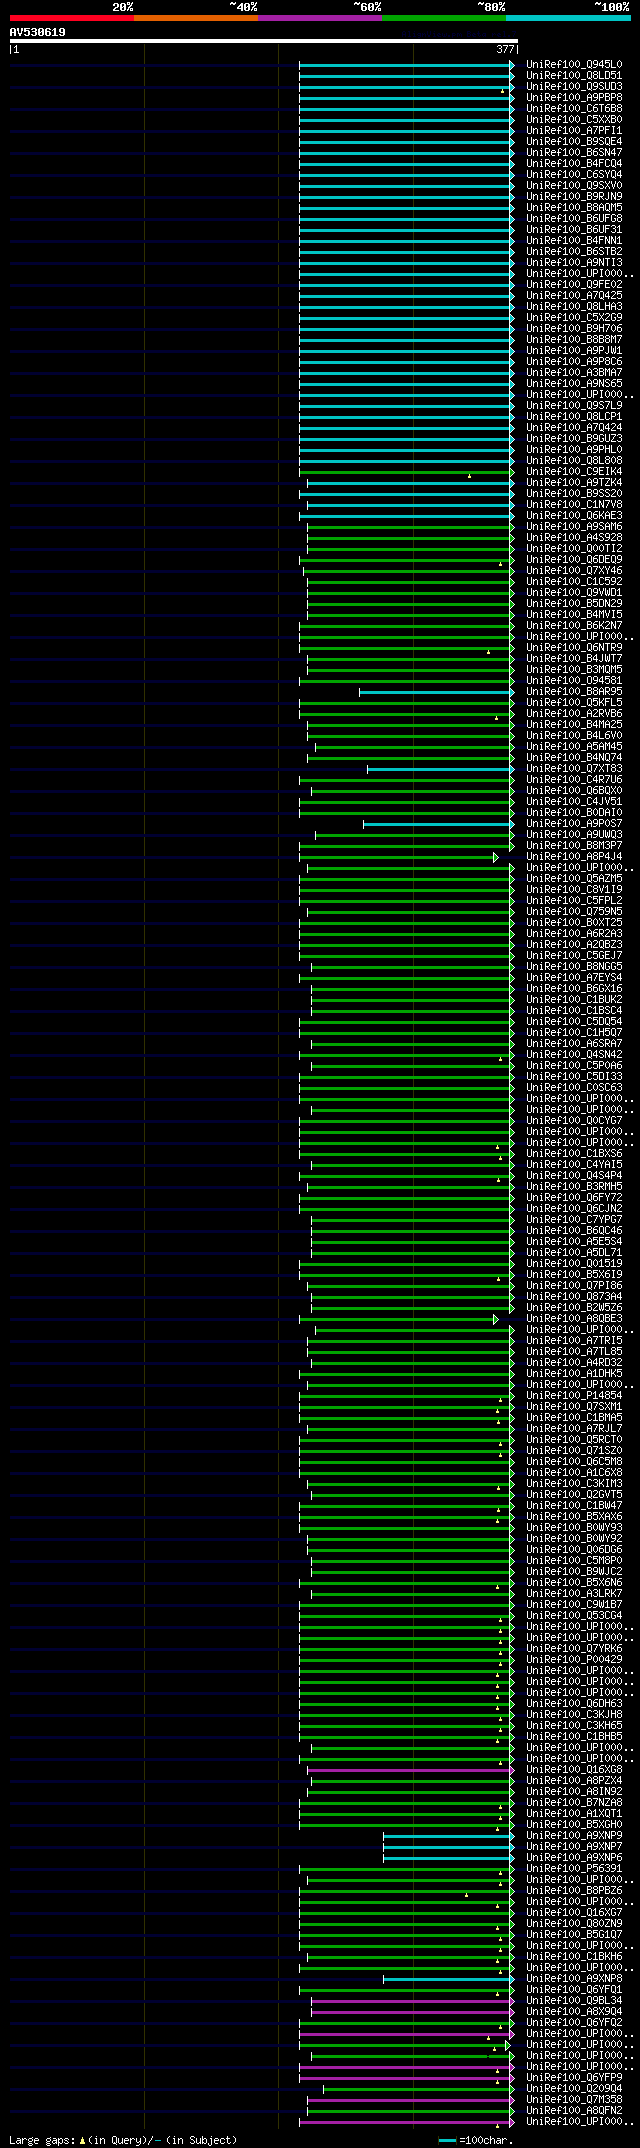This screenshot has width=640, height=2148.
Task: Select UniRef100_B9H706 label
Action: (x=574, y=328)
